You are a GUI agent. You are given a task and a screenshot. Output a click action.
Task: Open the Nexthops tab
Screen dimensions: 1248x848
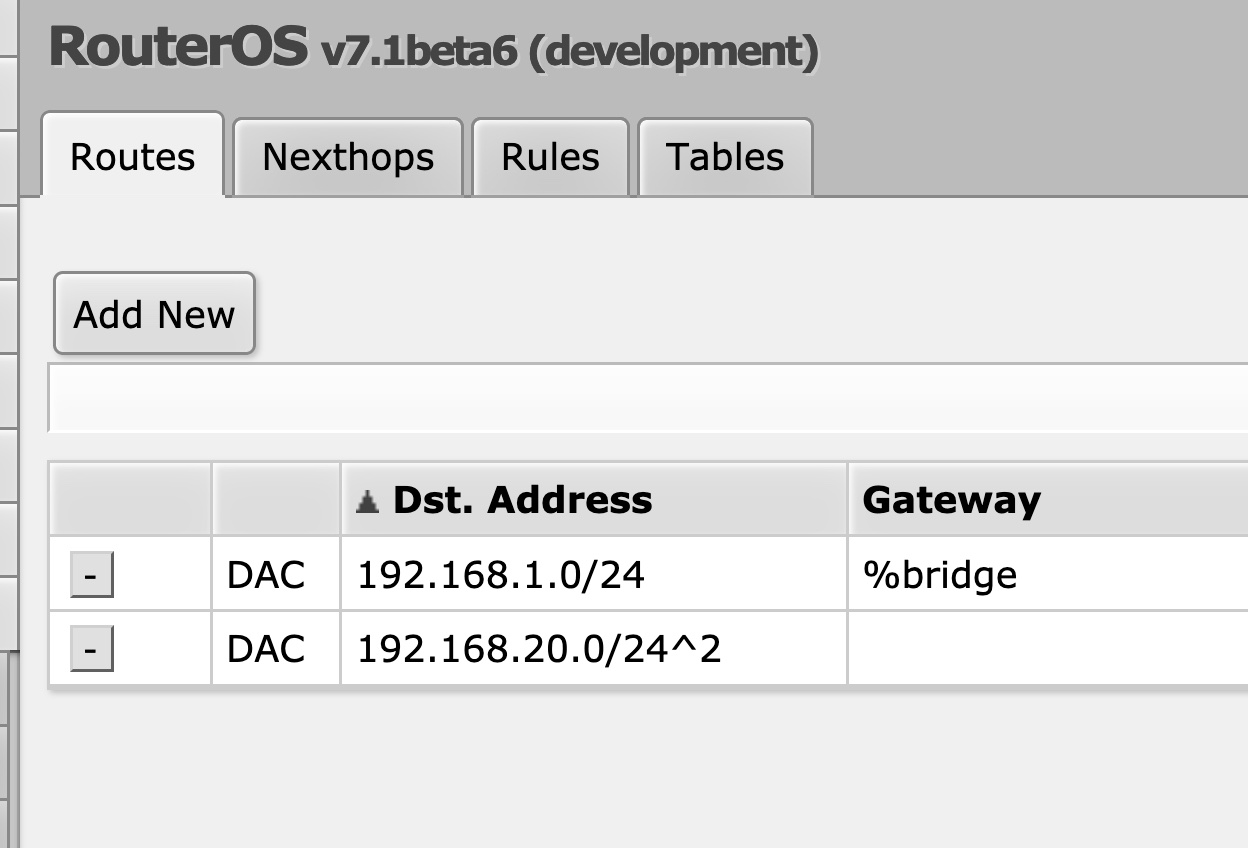[348, 157]
